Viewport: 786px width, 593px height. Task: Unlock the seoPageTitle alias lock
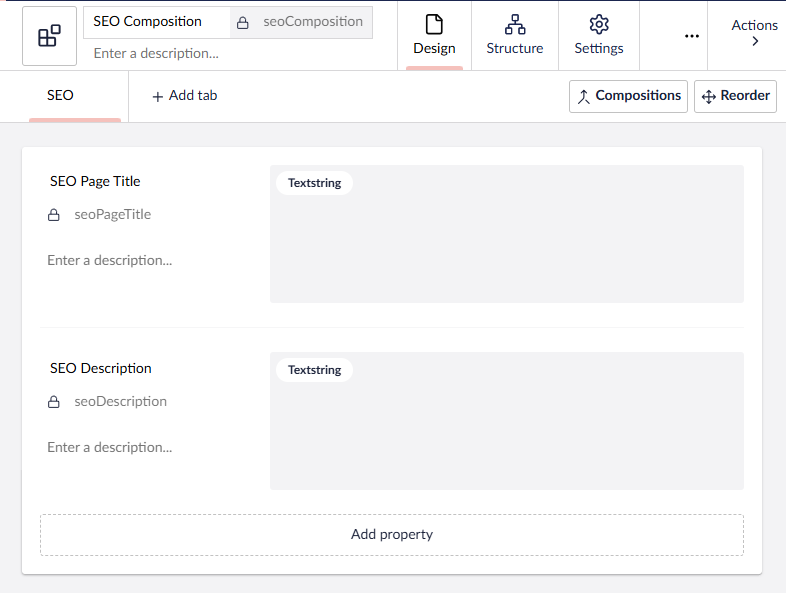(55, 215)
